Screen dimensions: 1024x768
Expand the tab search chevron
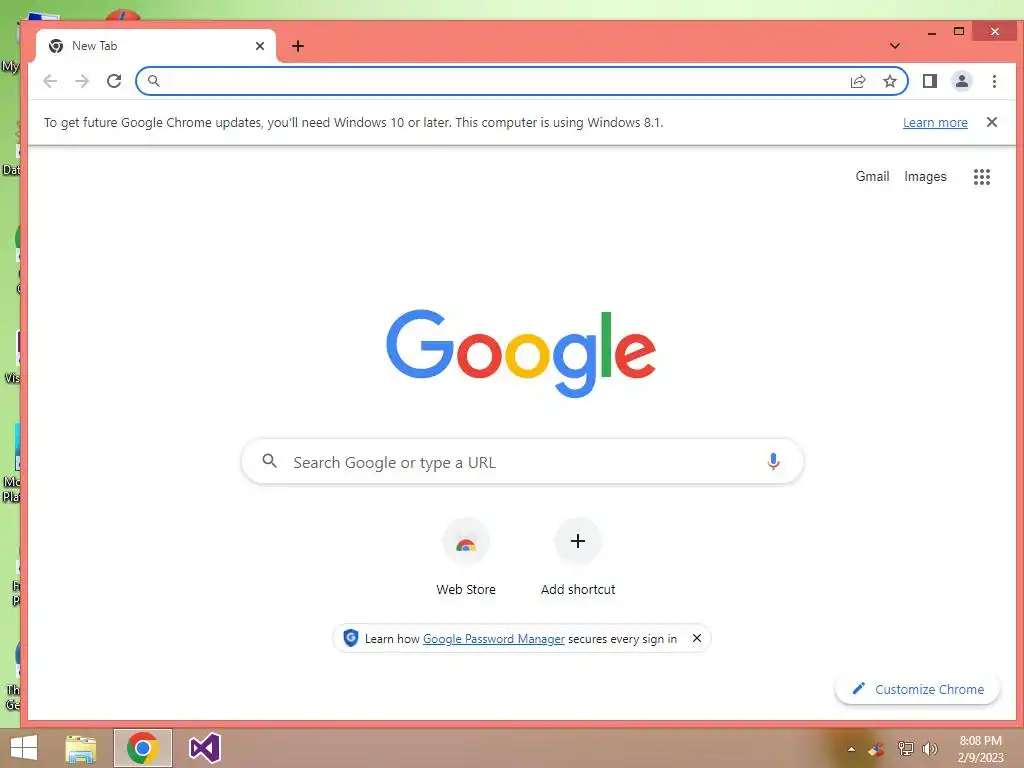895,46
